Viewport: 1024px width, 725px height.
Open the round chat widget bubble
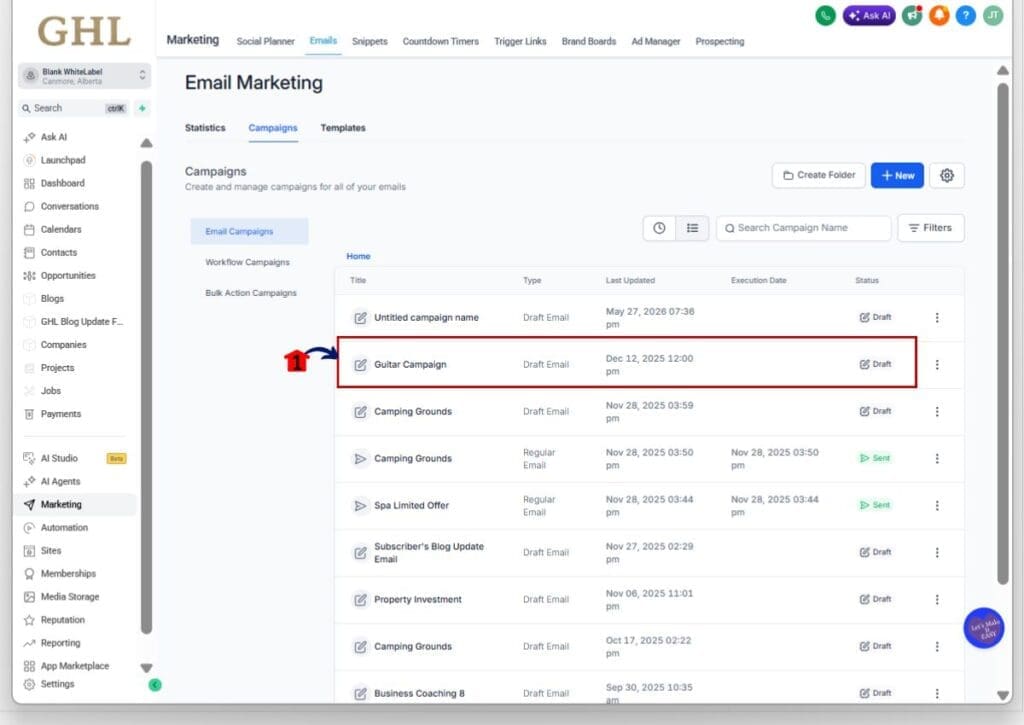pos(984,628)
